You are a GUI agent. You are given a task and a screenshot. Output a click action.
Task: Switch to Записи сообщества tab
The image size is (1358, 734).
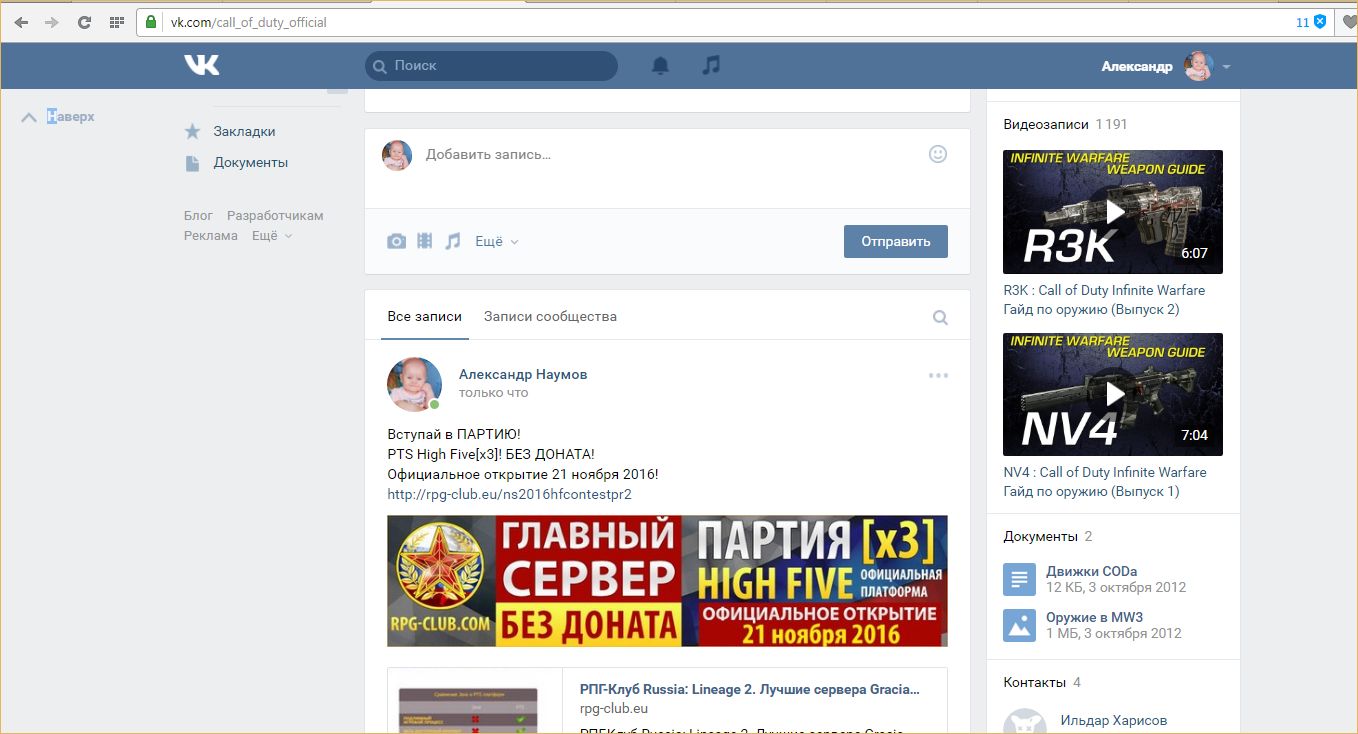[550, 316]
